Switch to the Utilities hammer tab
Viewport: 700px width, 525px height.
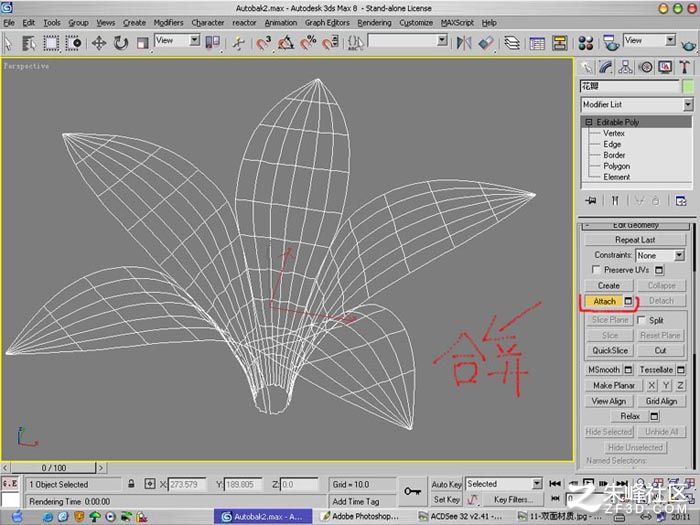(x=685, y=67)
